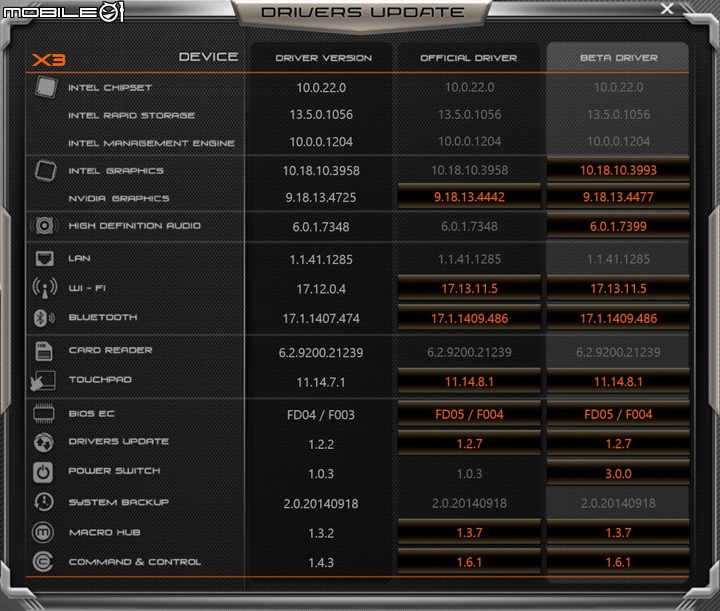Click the Card Reader icon
Viewport: 720px width, 611px height.
click(44, 351)
